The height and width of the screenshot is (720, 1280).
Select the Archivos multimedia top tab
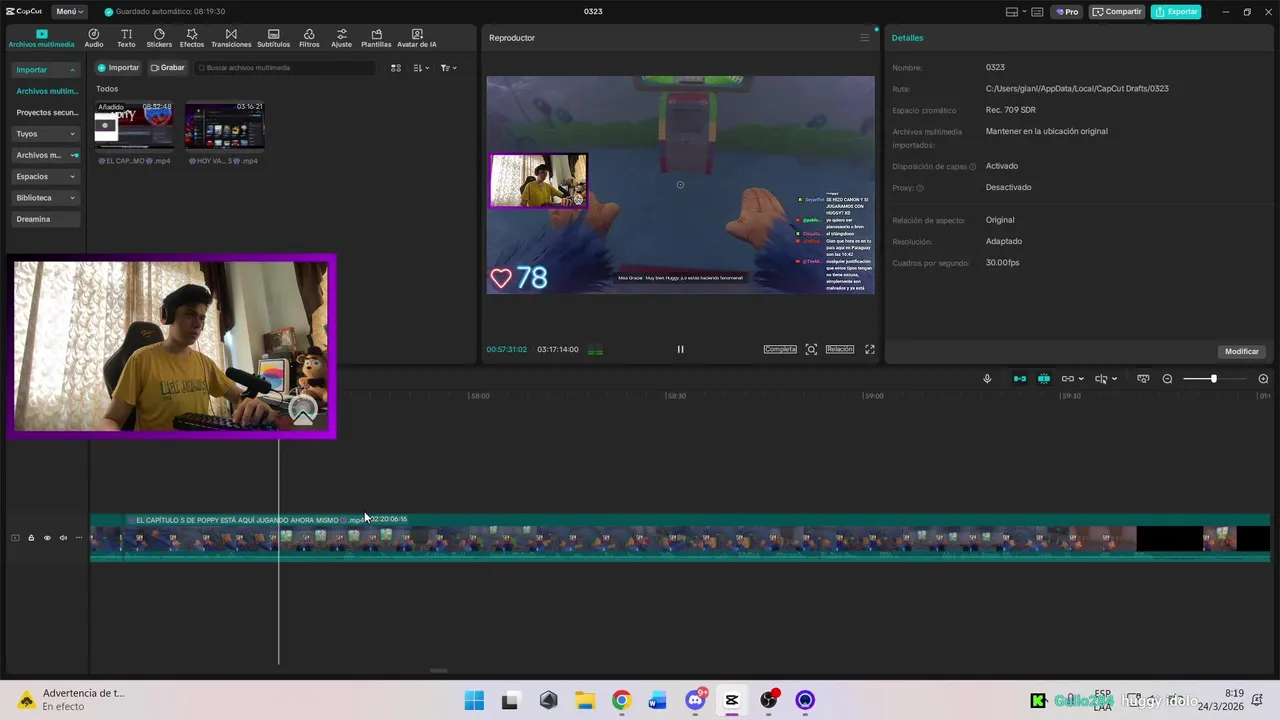(41, 38)
